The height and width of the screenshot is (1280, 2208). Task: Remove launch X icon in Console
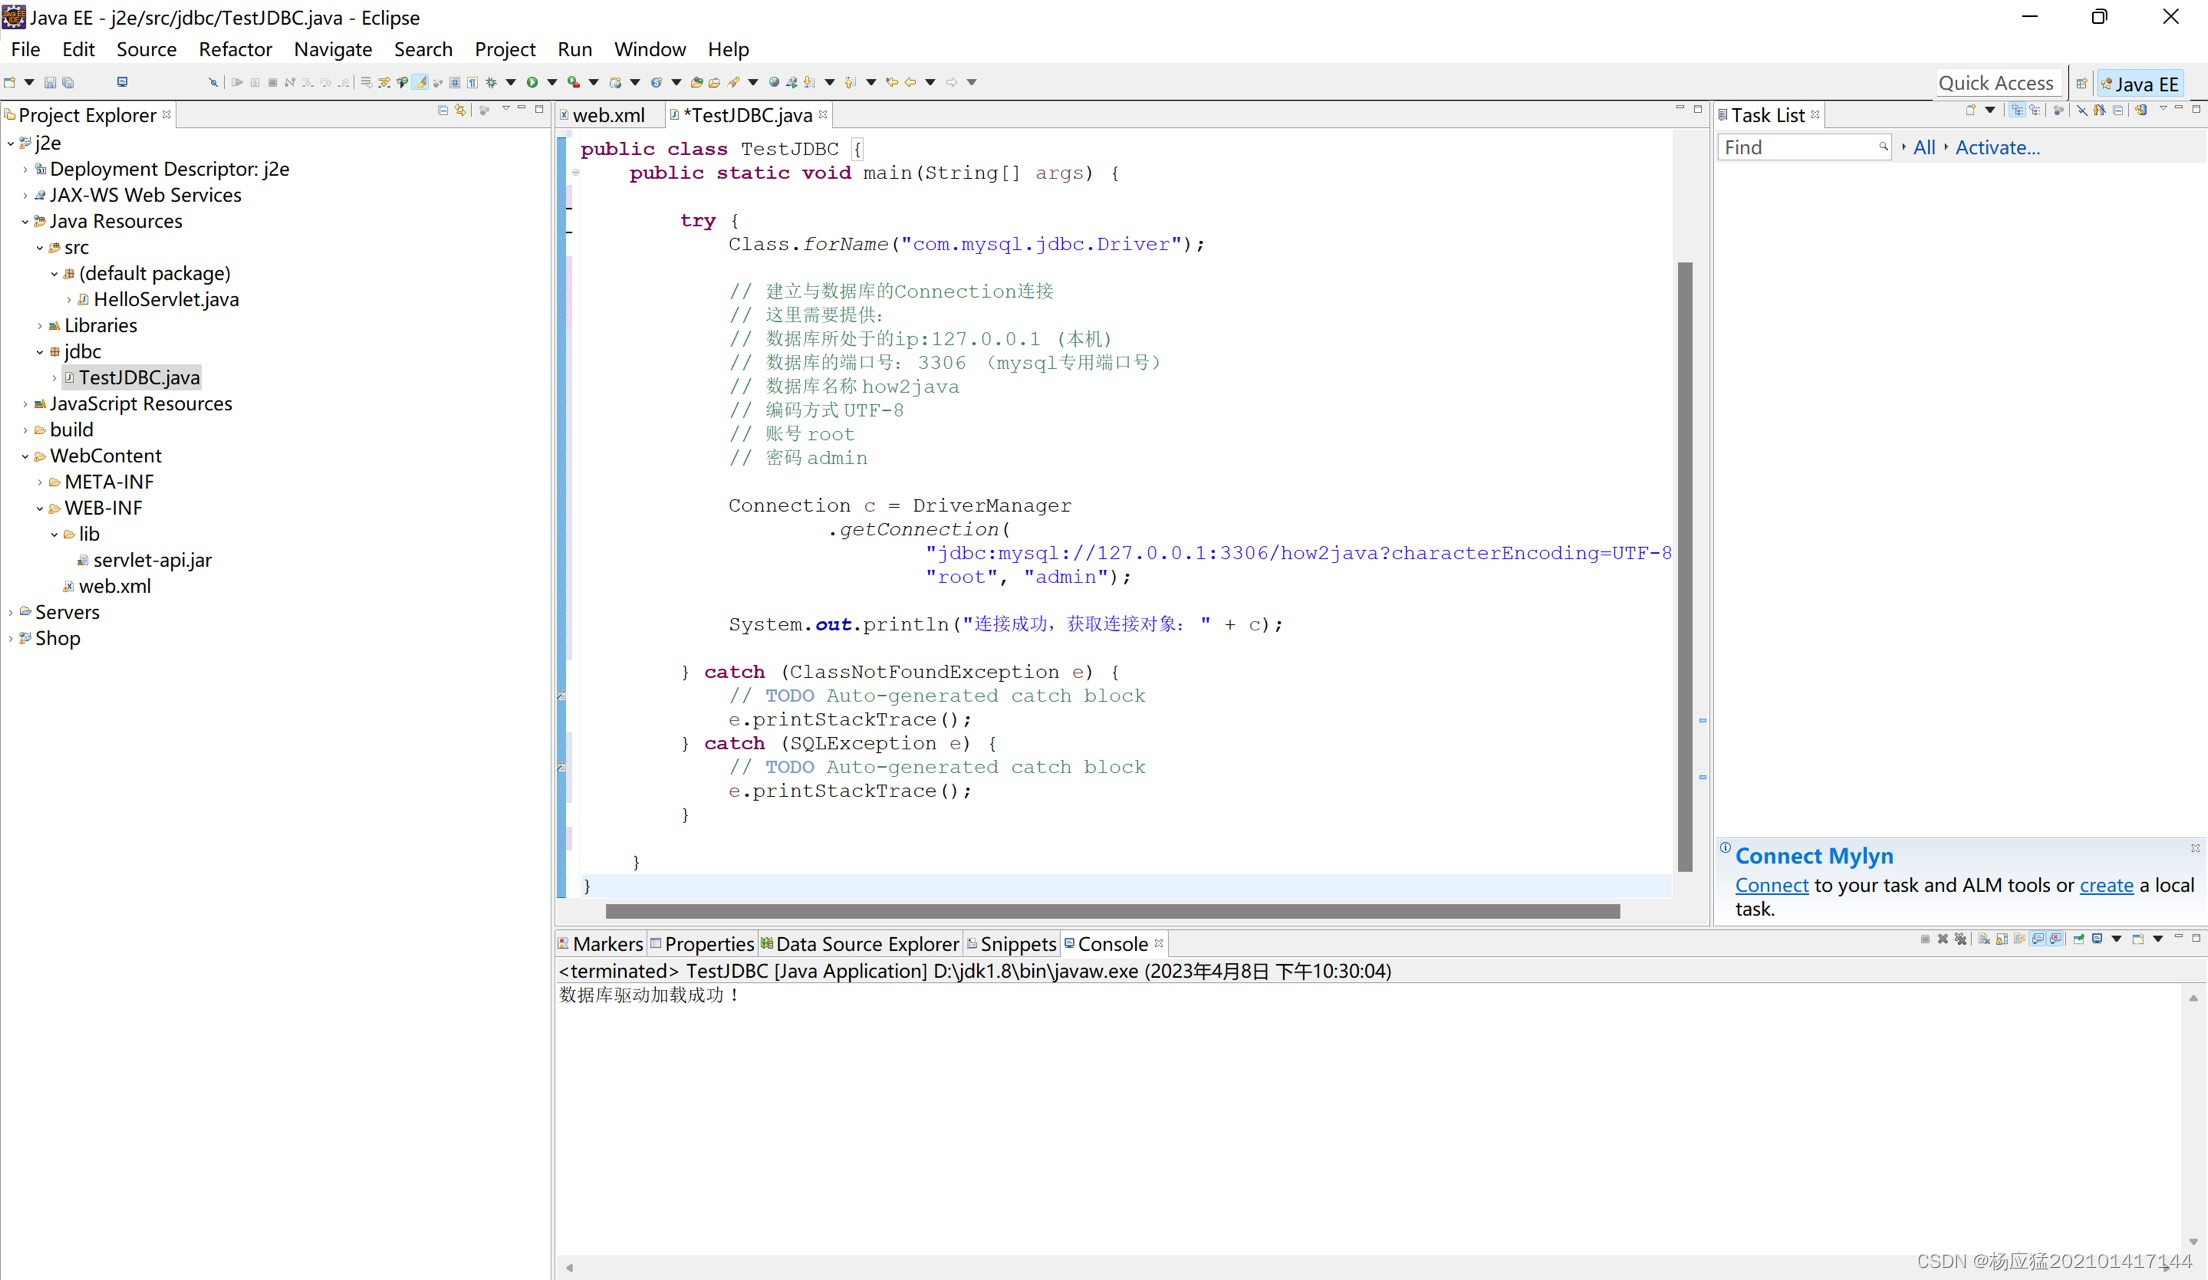(1943, 939)
